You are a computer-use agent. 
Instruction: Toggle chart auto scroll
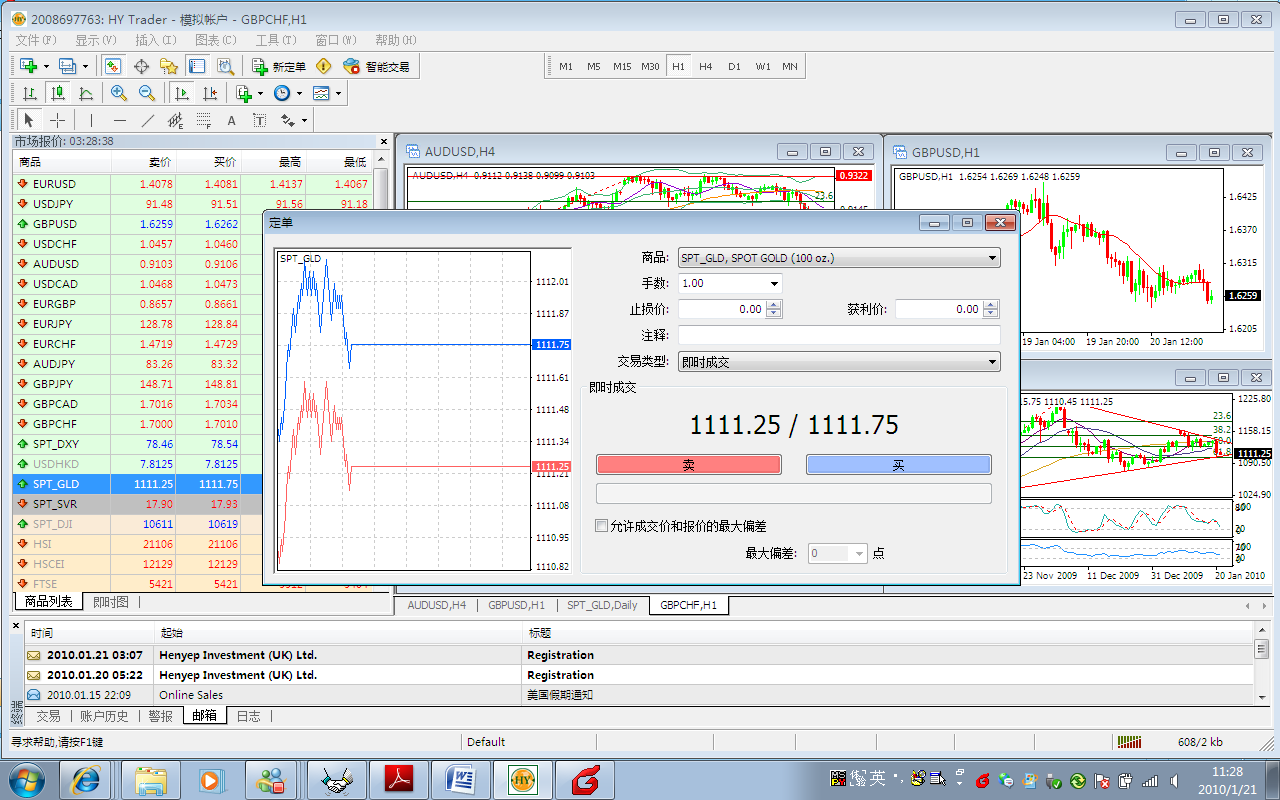point(181,93)
